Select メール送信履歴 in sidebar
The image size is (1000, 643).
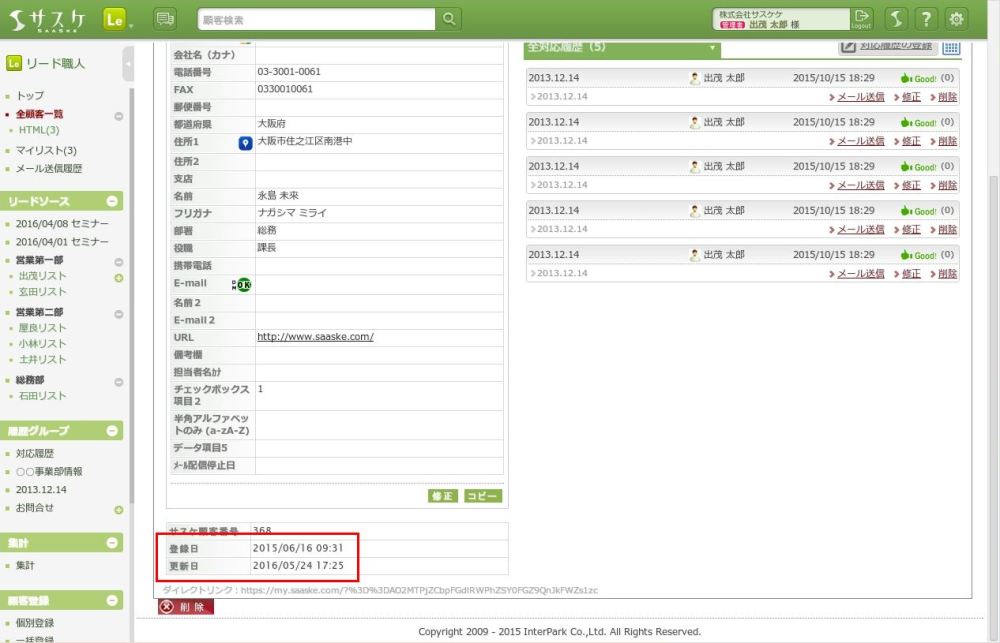coord(49,169)
